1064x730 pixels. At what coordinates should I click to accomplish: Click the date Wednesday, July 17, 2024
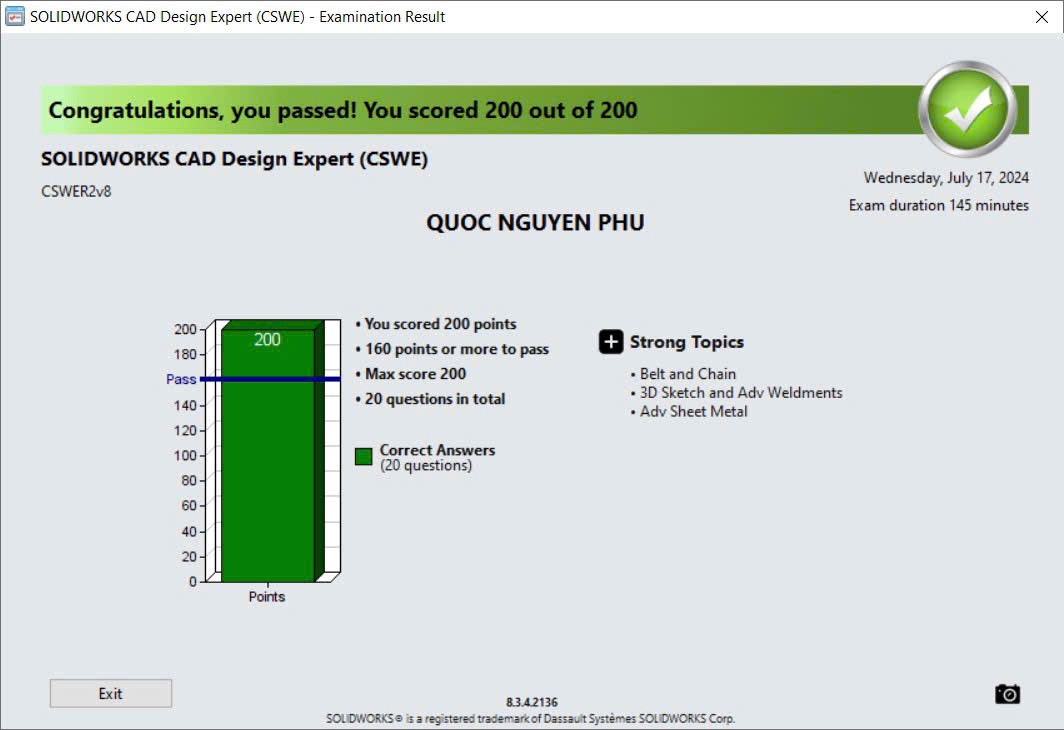[946, 178]
